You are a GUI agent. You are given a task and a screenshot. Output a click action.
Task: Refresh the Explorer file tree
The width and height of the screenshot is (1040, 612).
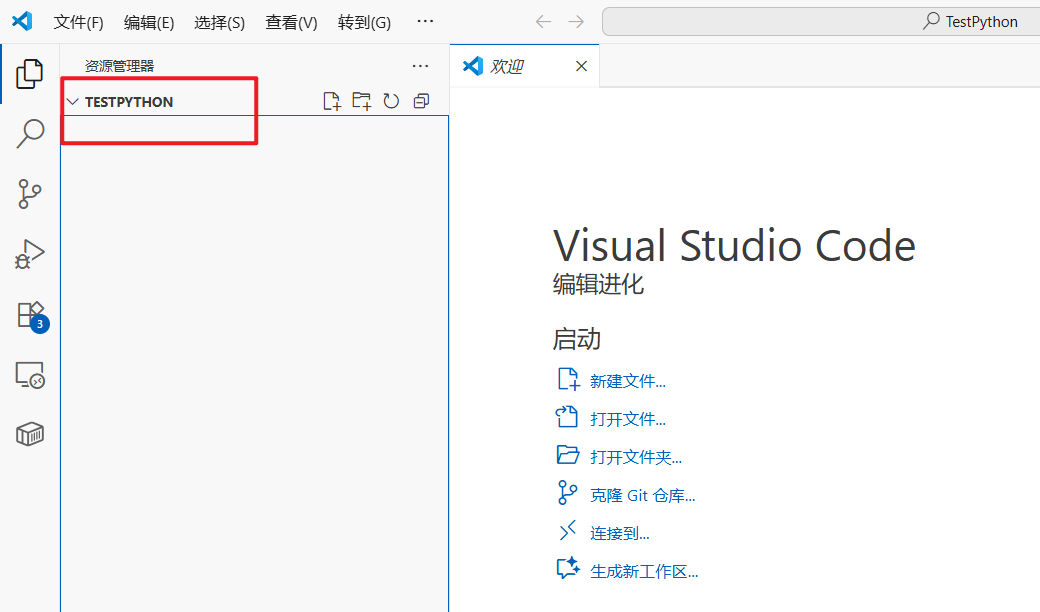(x=391, y=101)
